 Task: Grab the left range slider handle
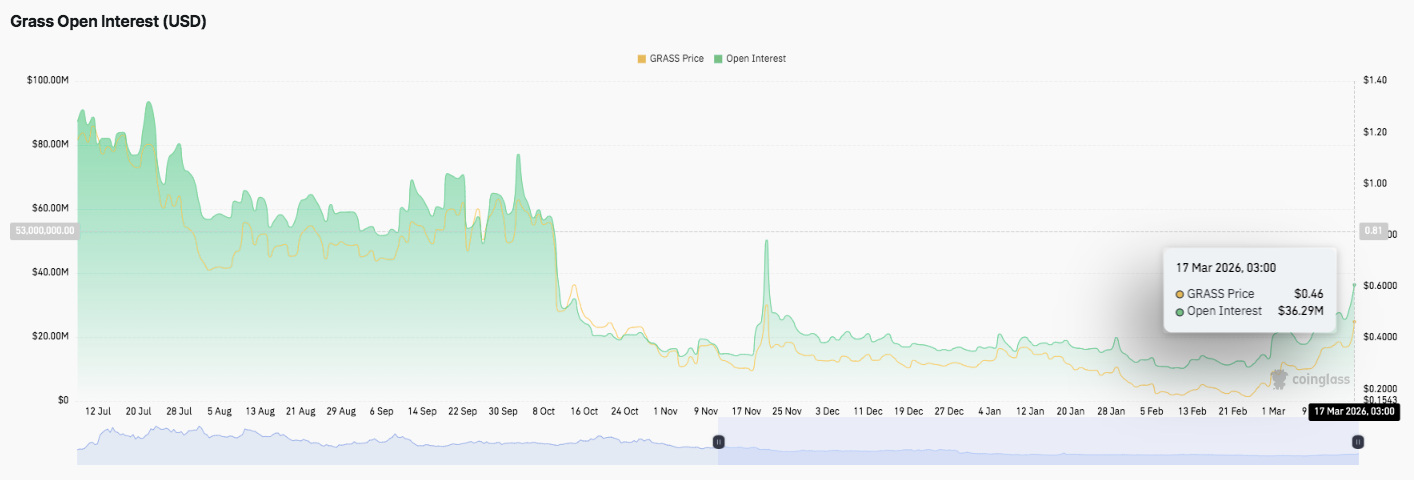718,441
